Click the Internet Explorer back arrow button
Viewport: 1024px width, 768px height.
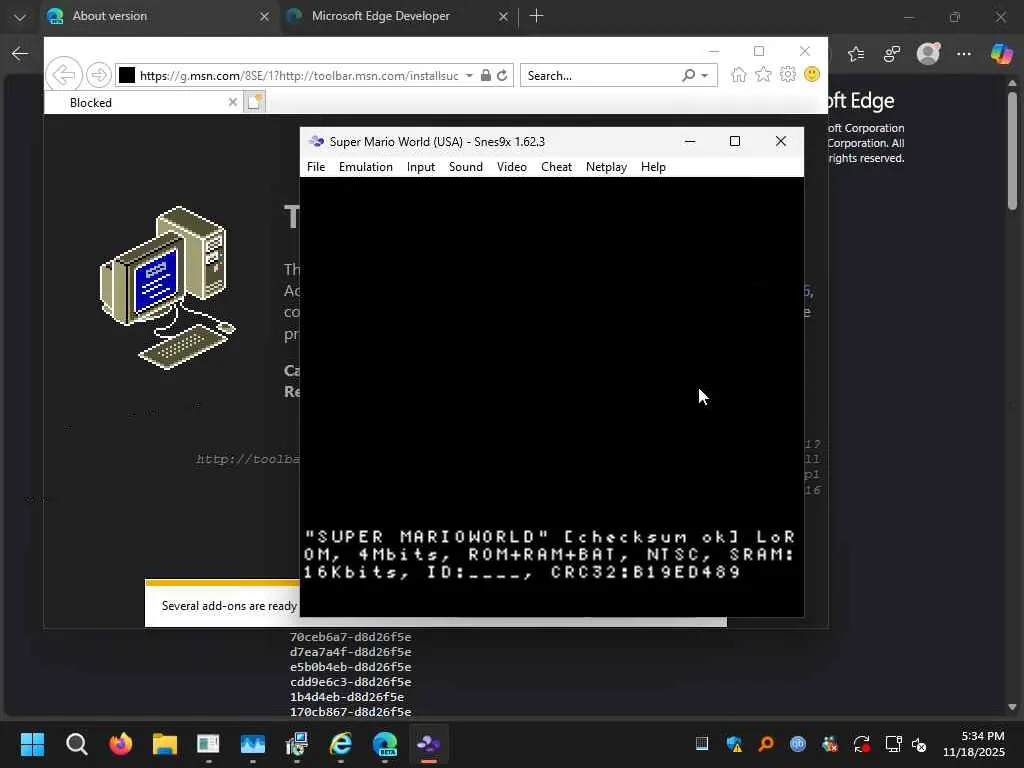coord(64,75)
